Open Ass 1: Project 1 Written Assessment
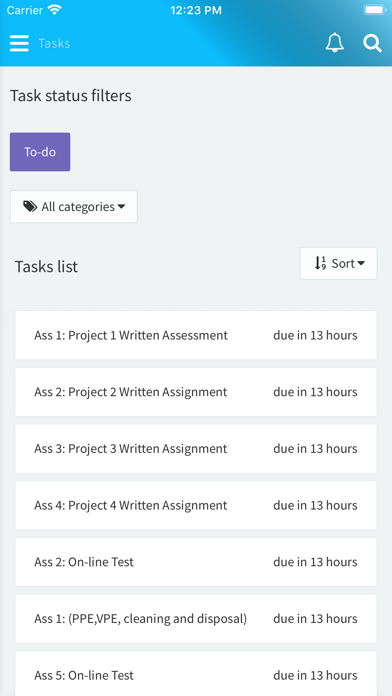The height and width of the screenshot is (696, 392). tap(196, 335)
